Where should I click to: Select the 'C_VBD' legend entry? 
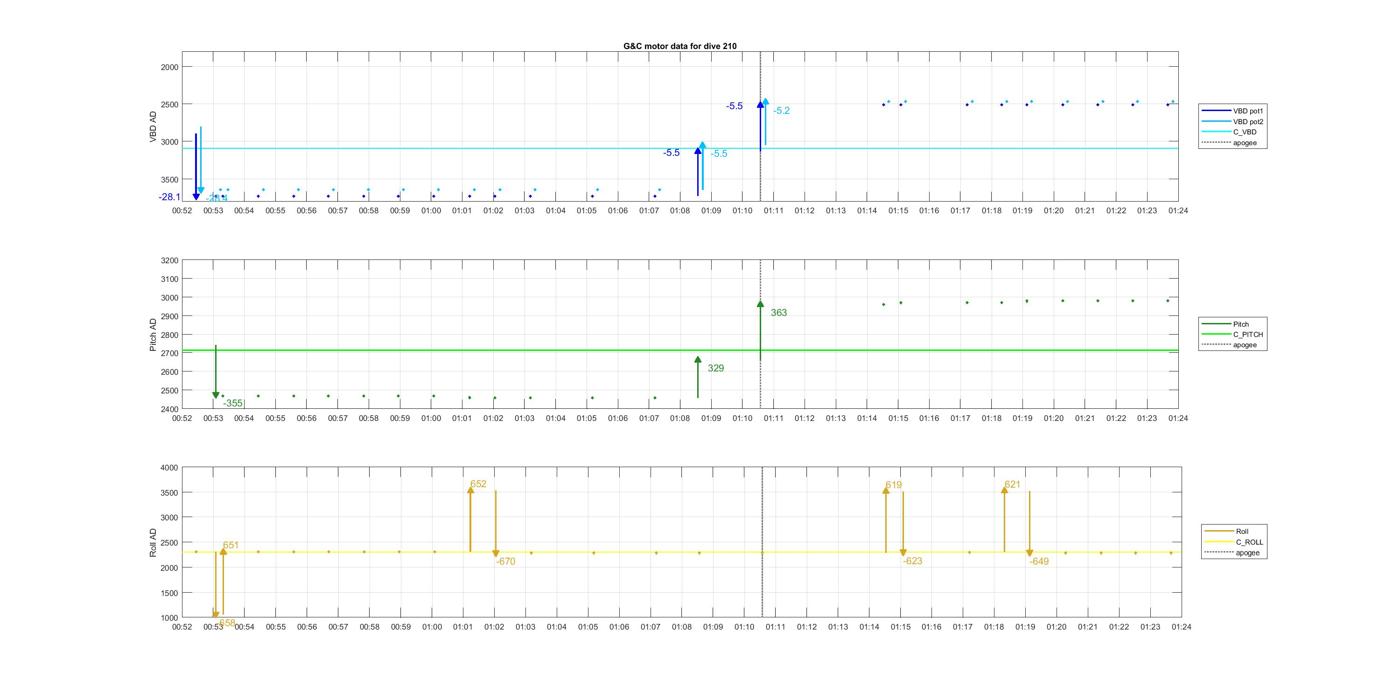[1230, 132]
